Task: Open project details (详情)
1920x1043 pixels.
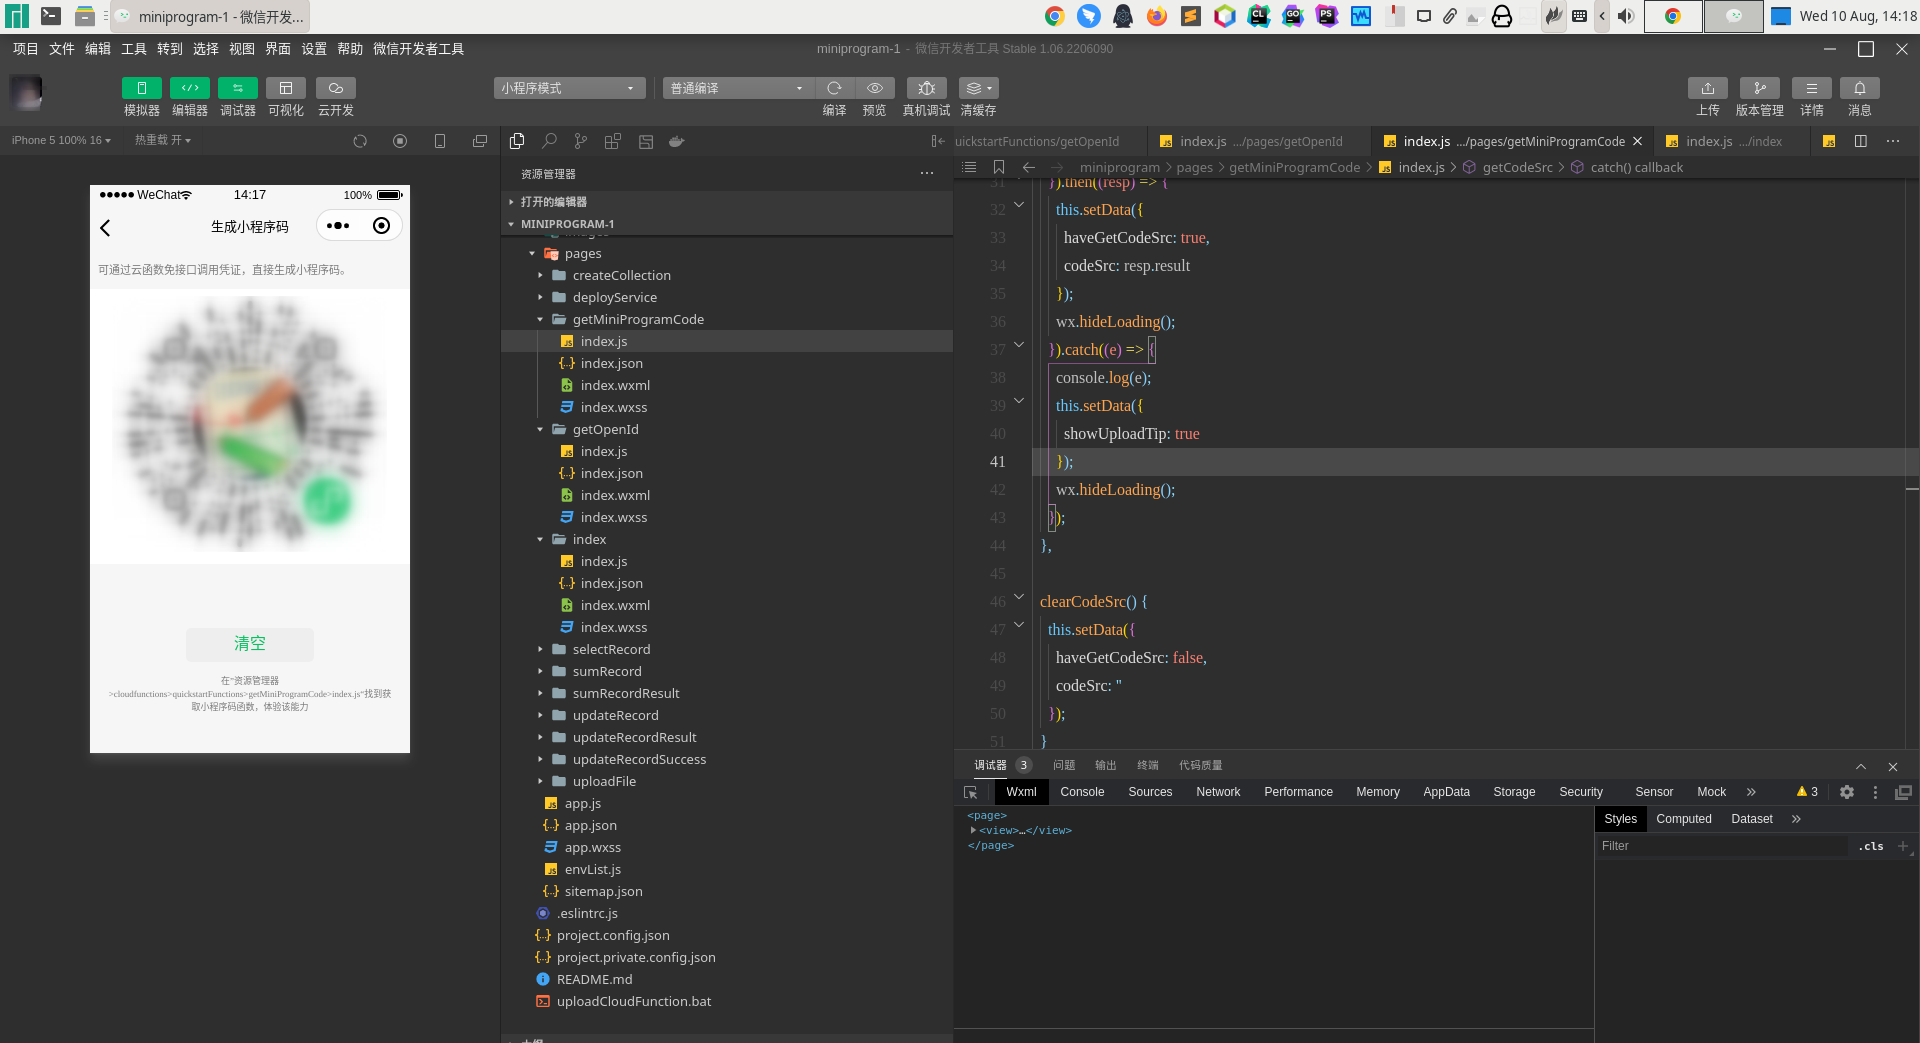Action: coord(1812,88)
